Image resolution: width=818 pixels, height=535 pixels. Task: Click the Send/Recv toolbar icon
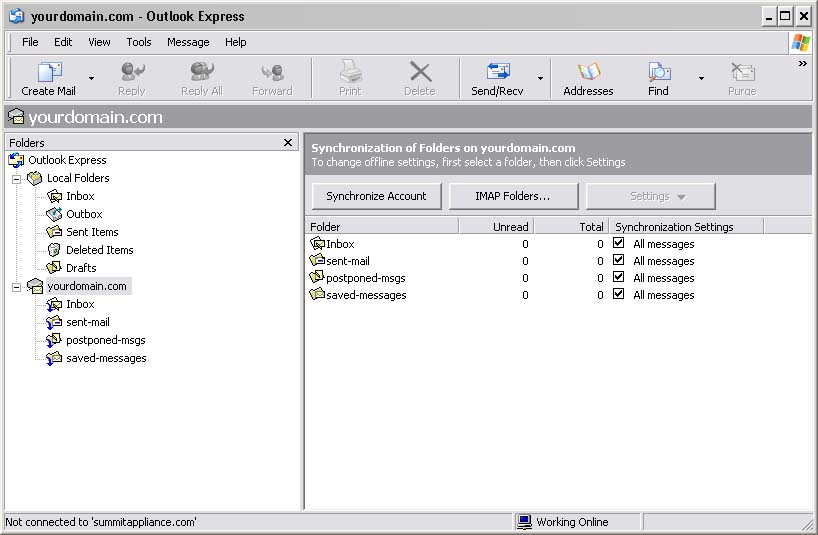coord(498,71)
